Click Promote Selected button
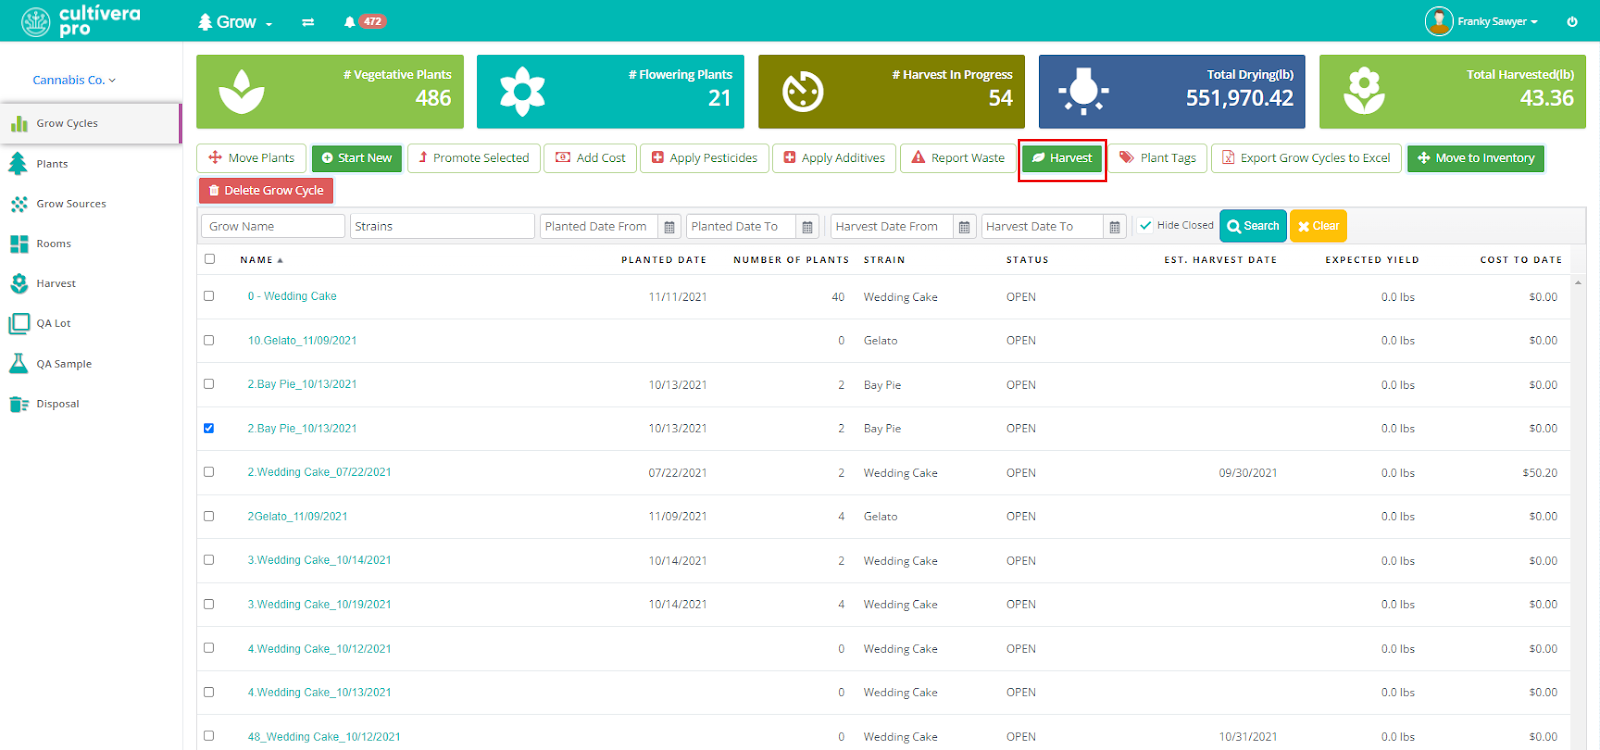The width and height of the screenshot is (1600, 750). [x=474, y=158]
